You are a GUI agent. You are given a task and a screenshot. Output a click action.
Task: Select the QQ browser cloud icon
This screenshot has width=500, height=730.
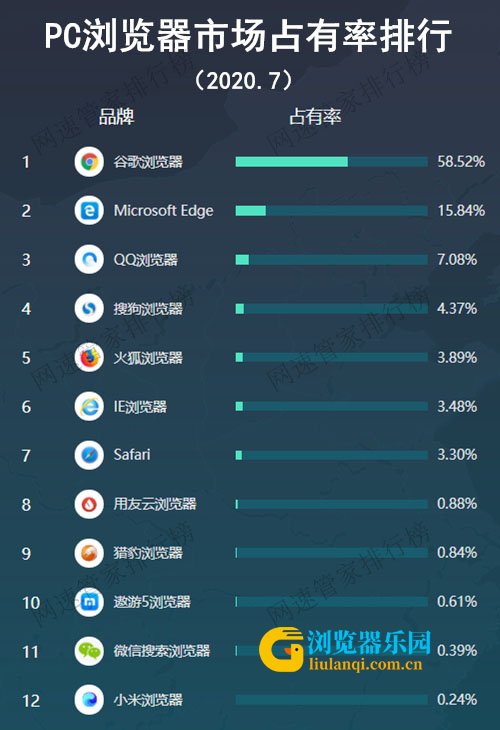89,259
